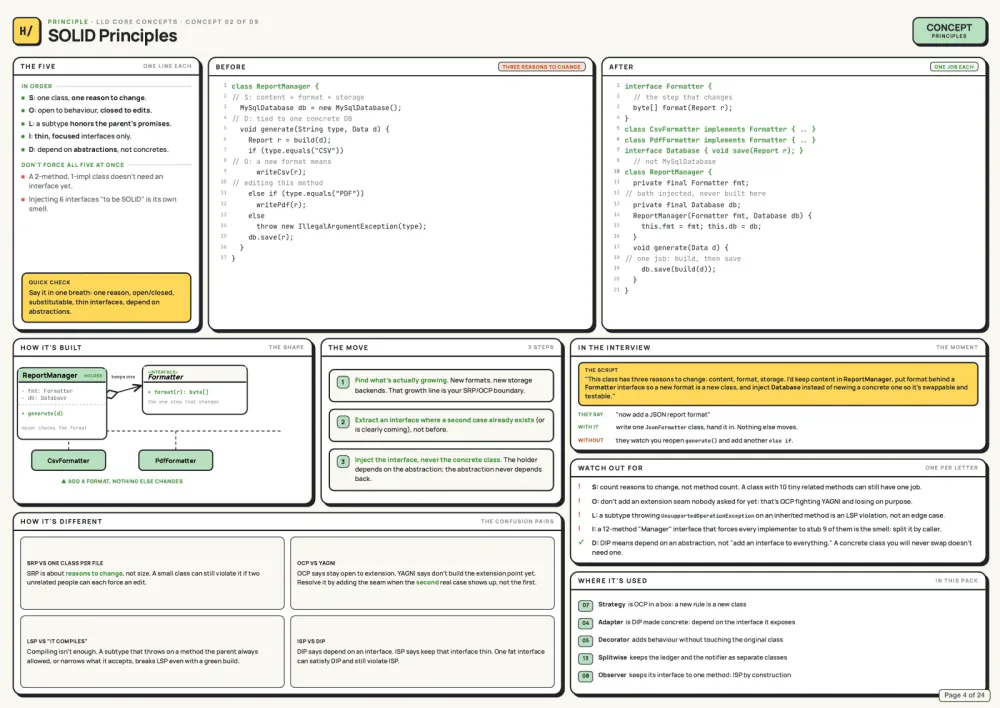Select the 13 badge next to Splitwise
This screenshot has width=1000, height=708.
tap(585, 658)
